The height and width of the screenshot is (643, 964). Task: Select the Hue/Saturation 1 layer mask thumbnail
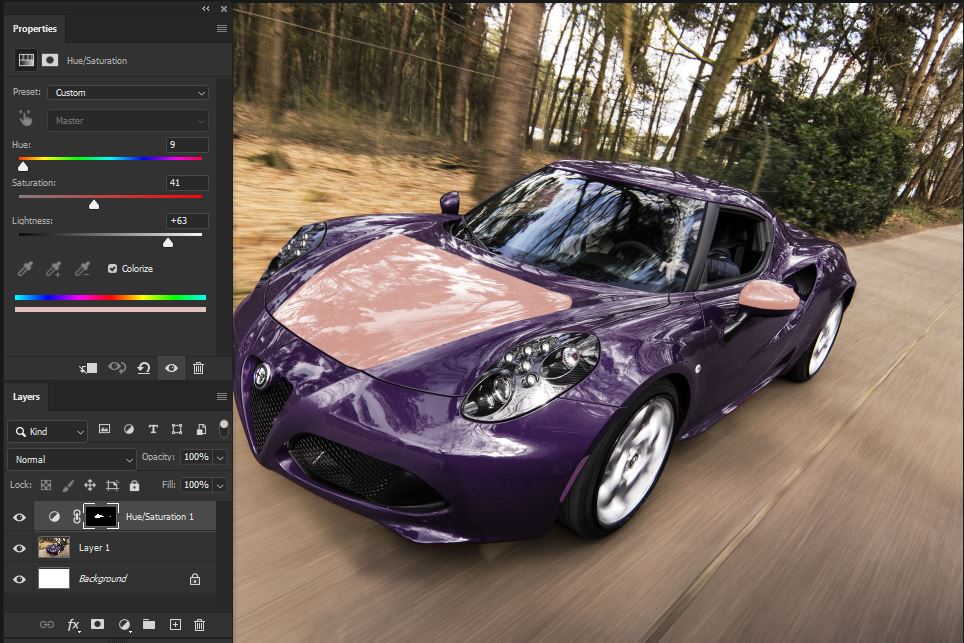click(101, 516)
